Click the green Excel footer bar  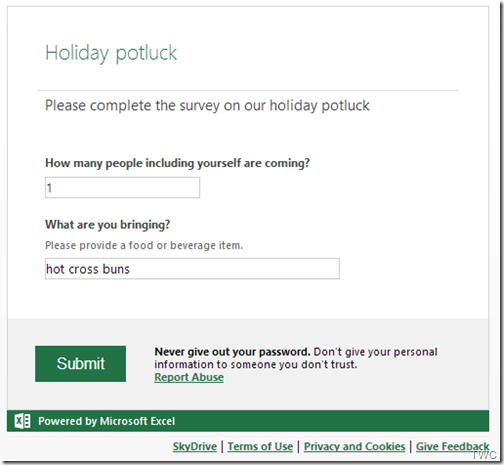click(x=248, y=421)
